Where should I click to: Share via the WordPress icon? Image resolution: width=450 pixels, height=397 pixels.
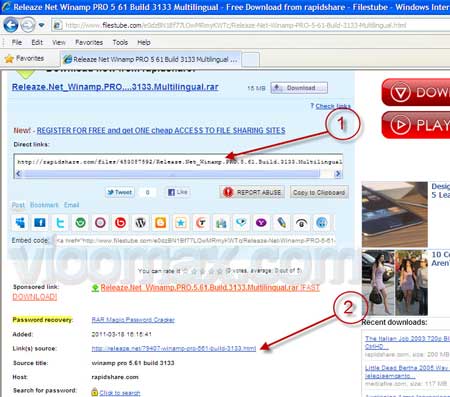tap(141, 223)
